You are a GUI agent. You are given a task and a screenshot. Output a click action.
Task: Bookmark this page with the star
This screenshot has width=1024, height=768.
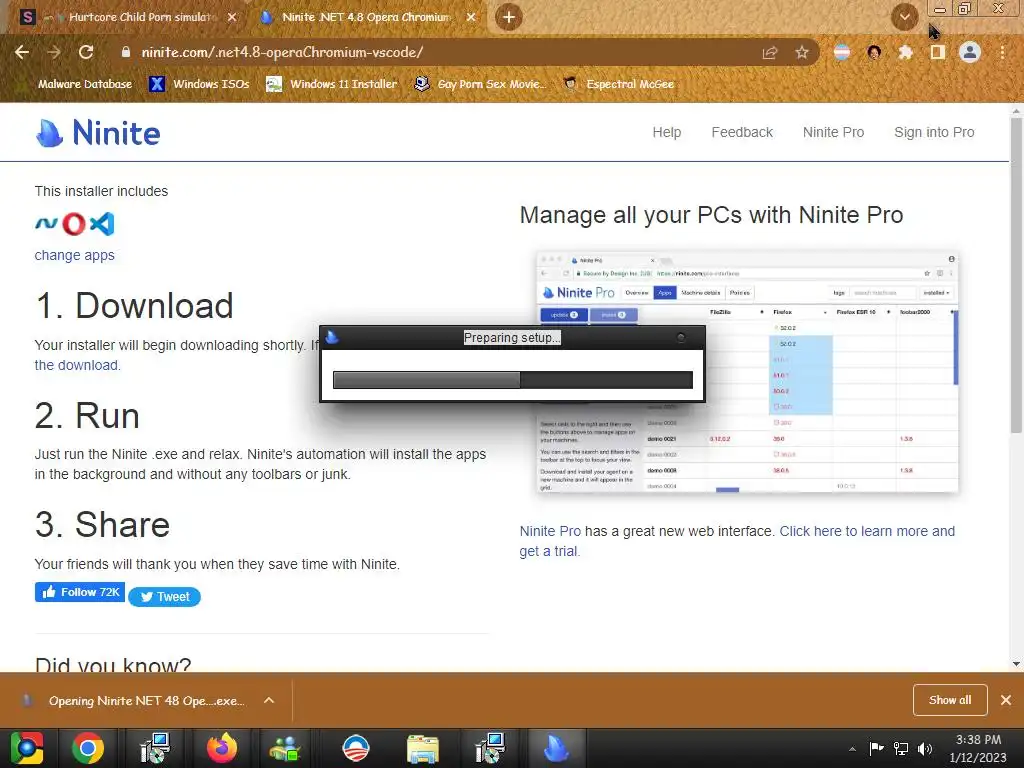click(x=802, y=52)
